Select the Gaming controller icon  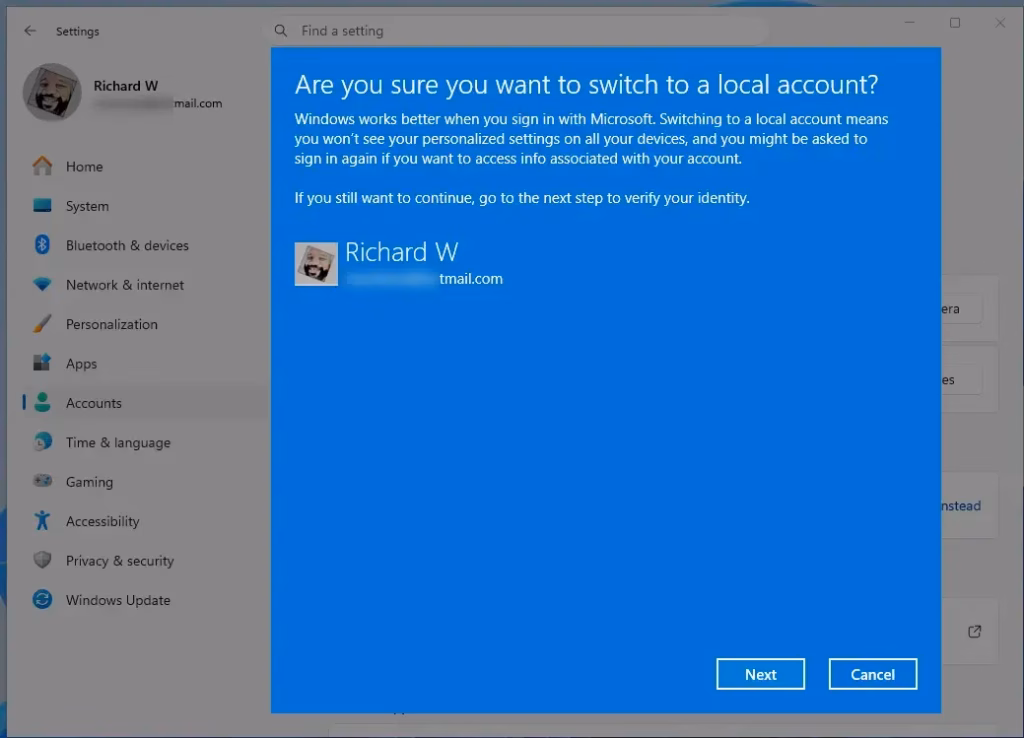(x=42, y=481)
